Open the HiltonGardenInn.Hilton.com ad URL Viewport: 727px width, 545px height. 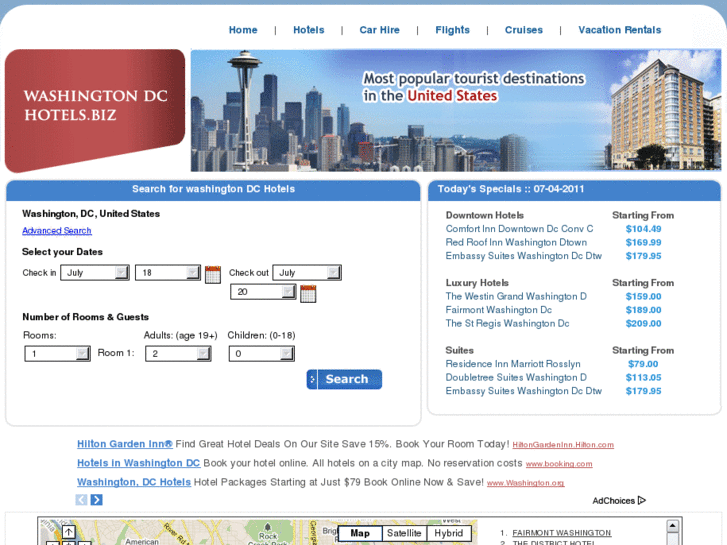pyautogui.click(x=563, y=445)
